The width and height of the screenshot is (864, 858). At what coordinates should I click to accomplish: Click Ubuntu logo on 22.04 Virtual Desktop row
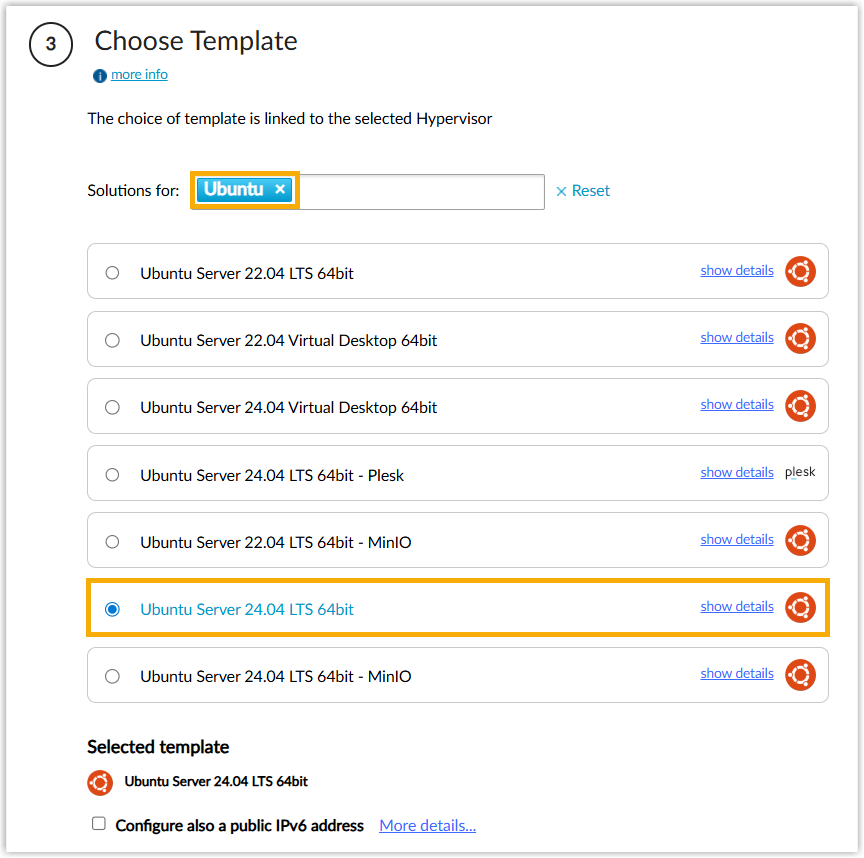(x=799, y=338)
